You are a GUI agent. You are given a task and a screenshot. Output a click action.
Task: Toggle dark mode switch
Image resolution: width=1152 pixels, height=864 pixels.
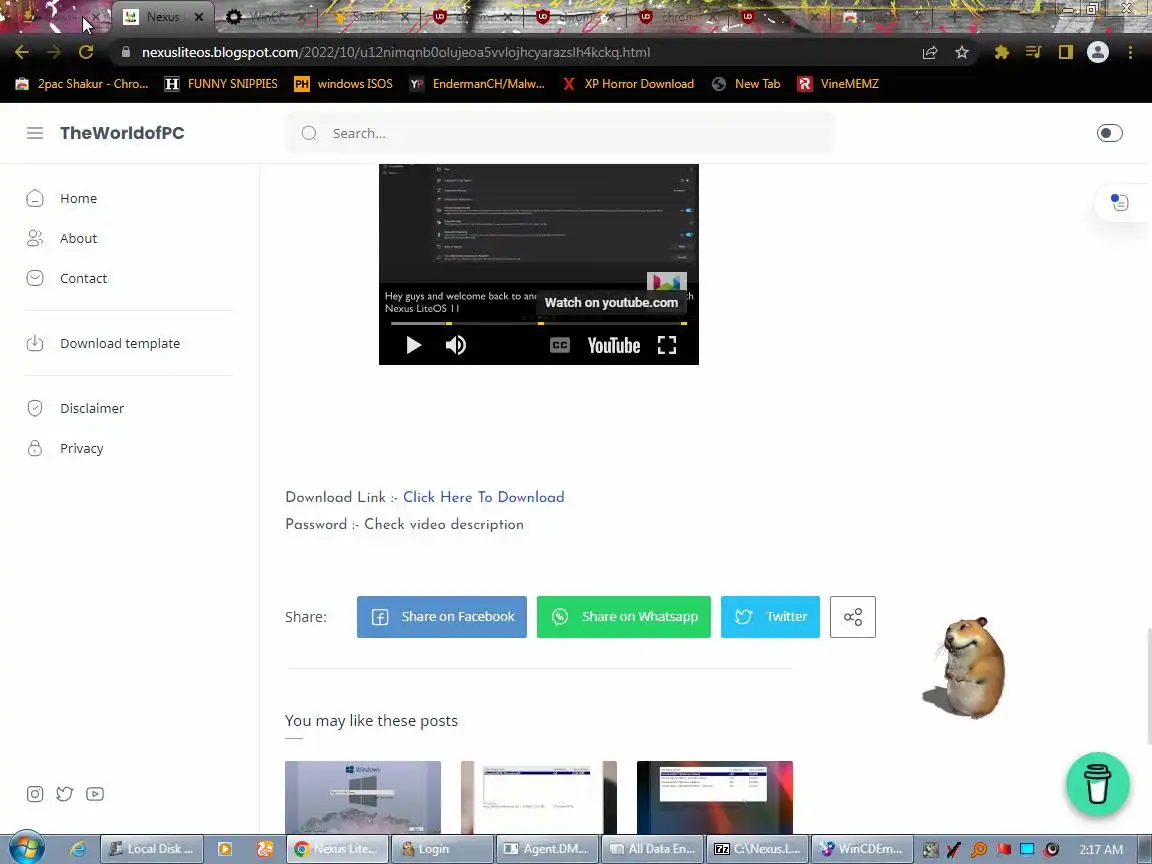[1109, 133]
